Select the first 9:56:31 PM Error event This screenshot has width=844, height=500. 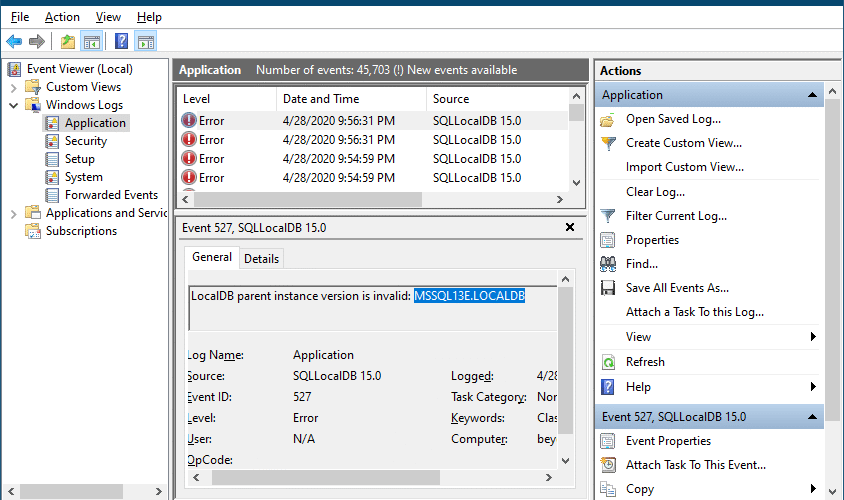372,121
